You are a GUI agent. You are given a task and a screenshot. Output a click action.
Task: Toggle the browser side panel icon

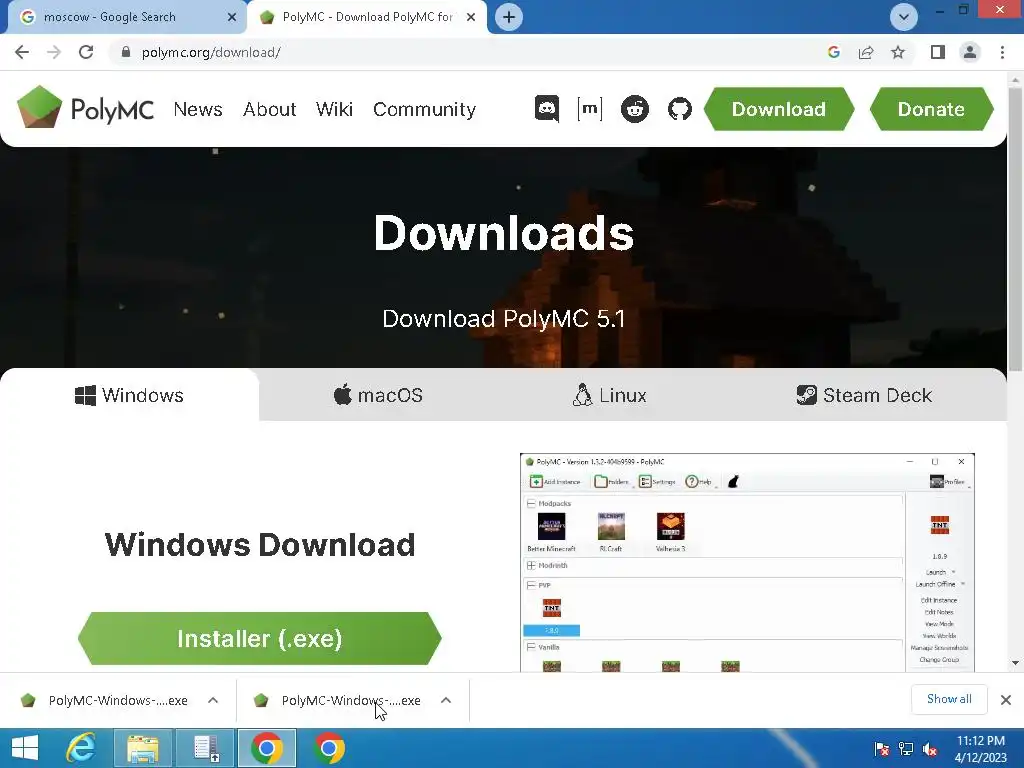938,52
